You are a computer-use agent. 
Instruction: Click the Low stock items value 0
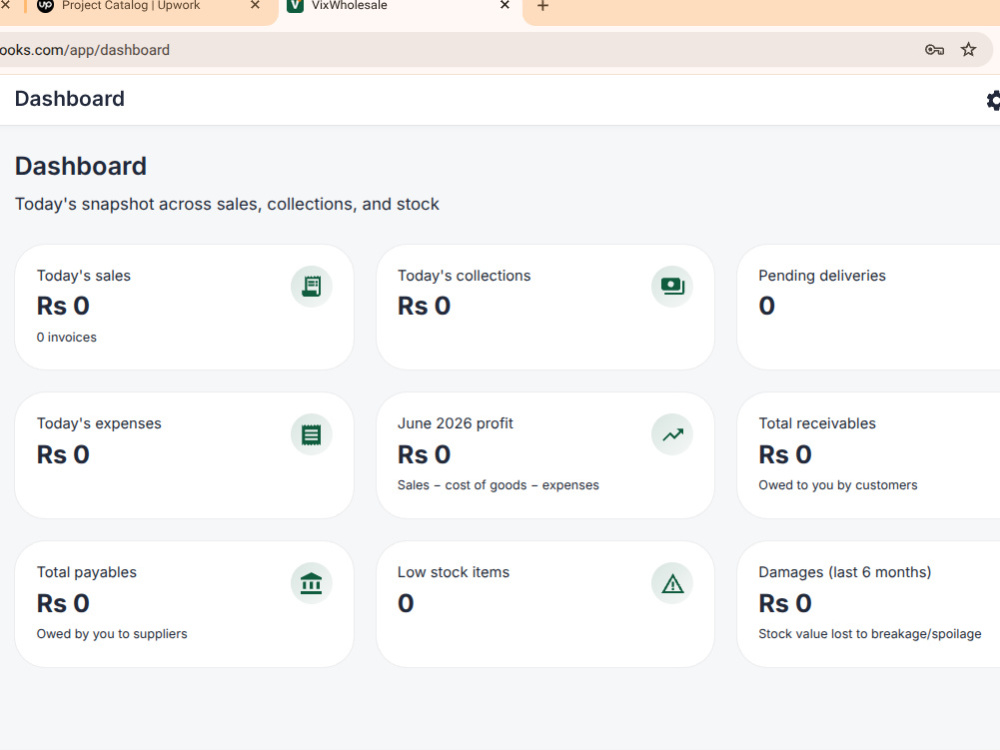point(406,603)
